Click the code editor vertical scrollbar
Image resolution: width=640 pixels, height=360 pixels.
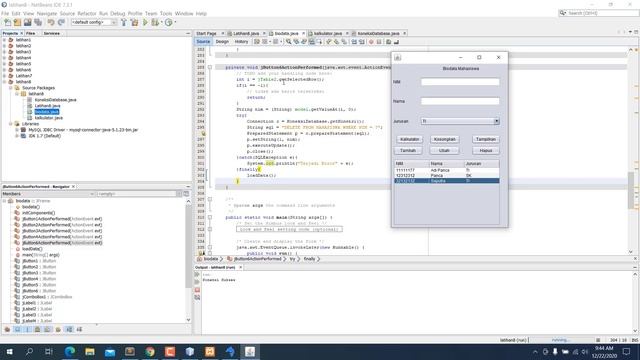[x=631, y=150]
